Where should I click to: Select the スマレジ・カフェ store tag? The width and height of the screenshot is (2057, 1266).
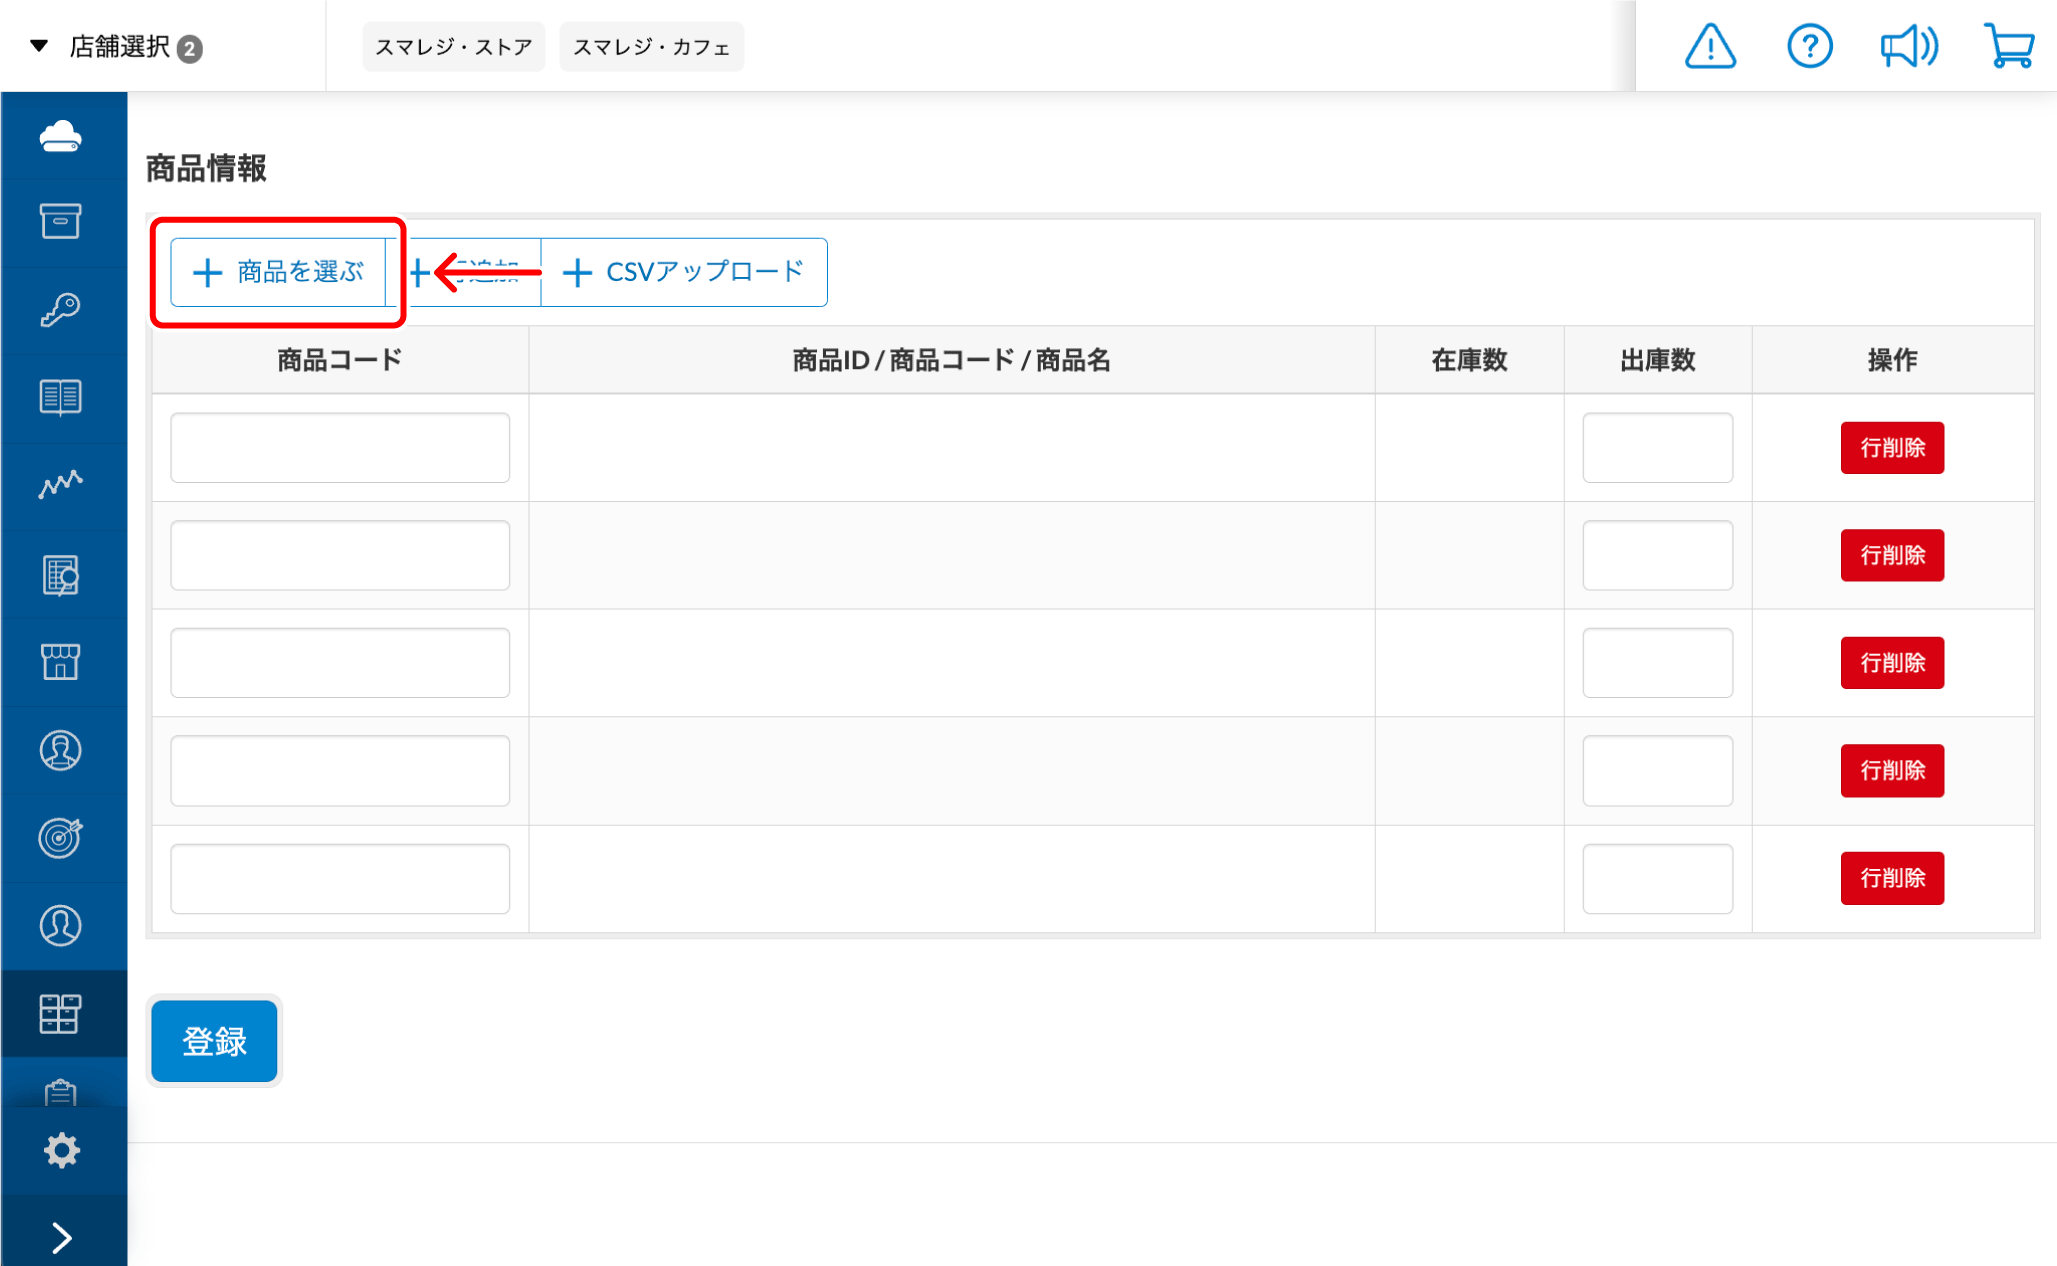coord(651,47)
